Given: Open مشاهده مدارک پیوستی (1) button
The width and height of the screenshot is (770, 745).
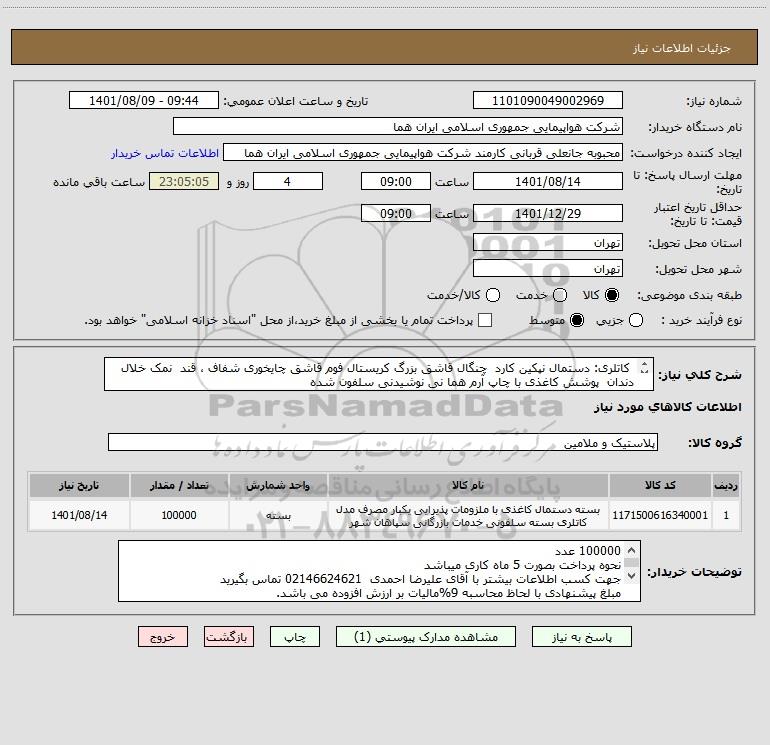Looking at the screenshot, I should [x=426, y=637].
